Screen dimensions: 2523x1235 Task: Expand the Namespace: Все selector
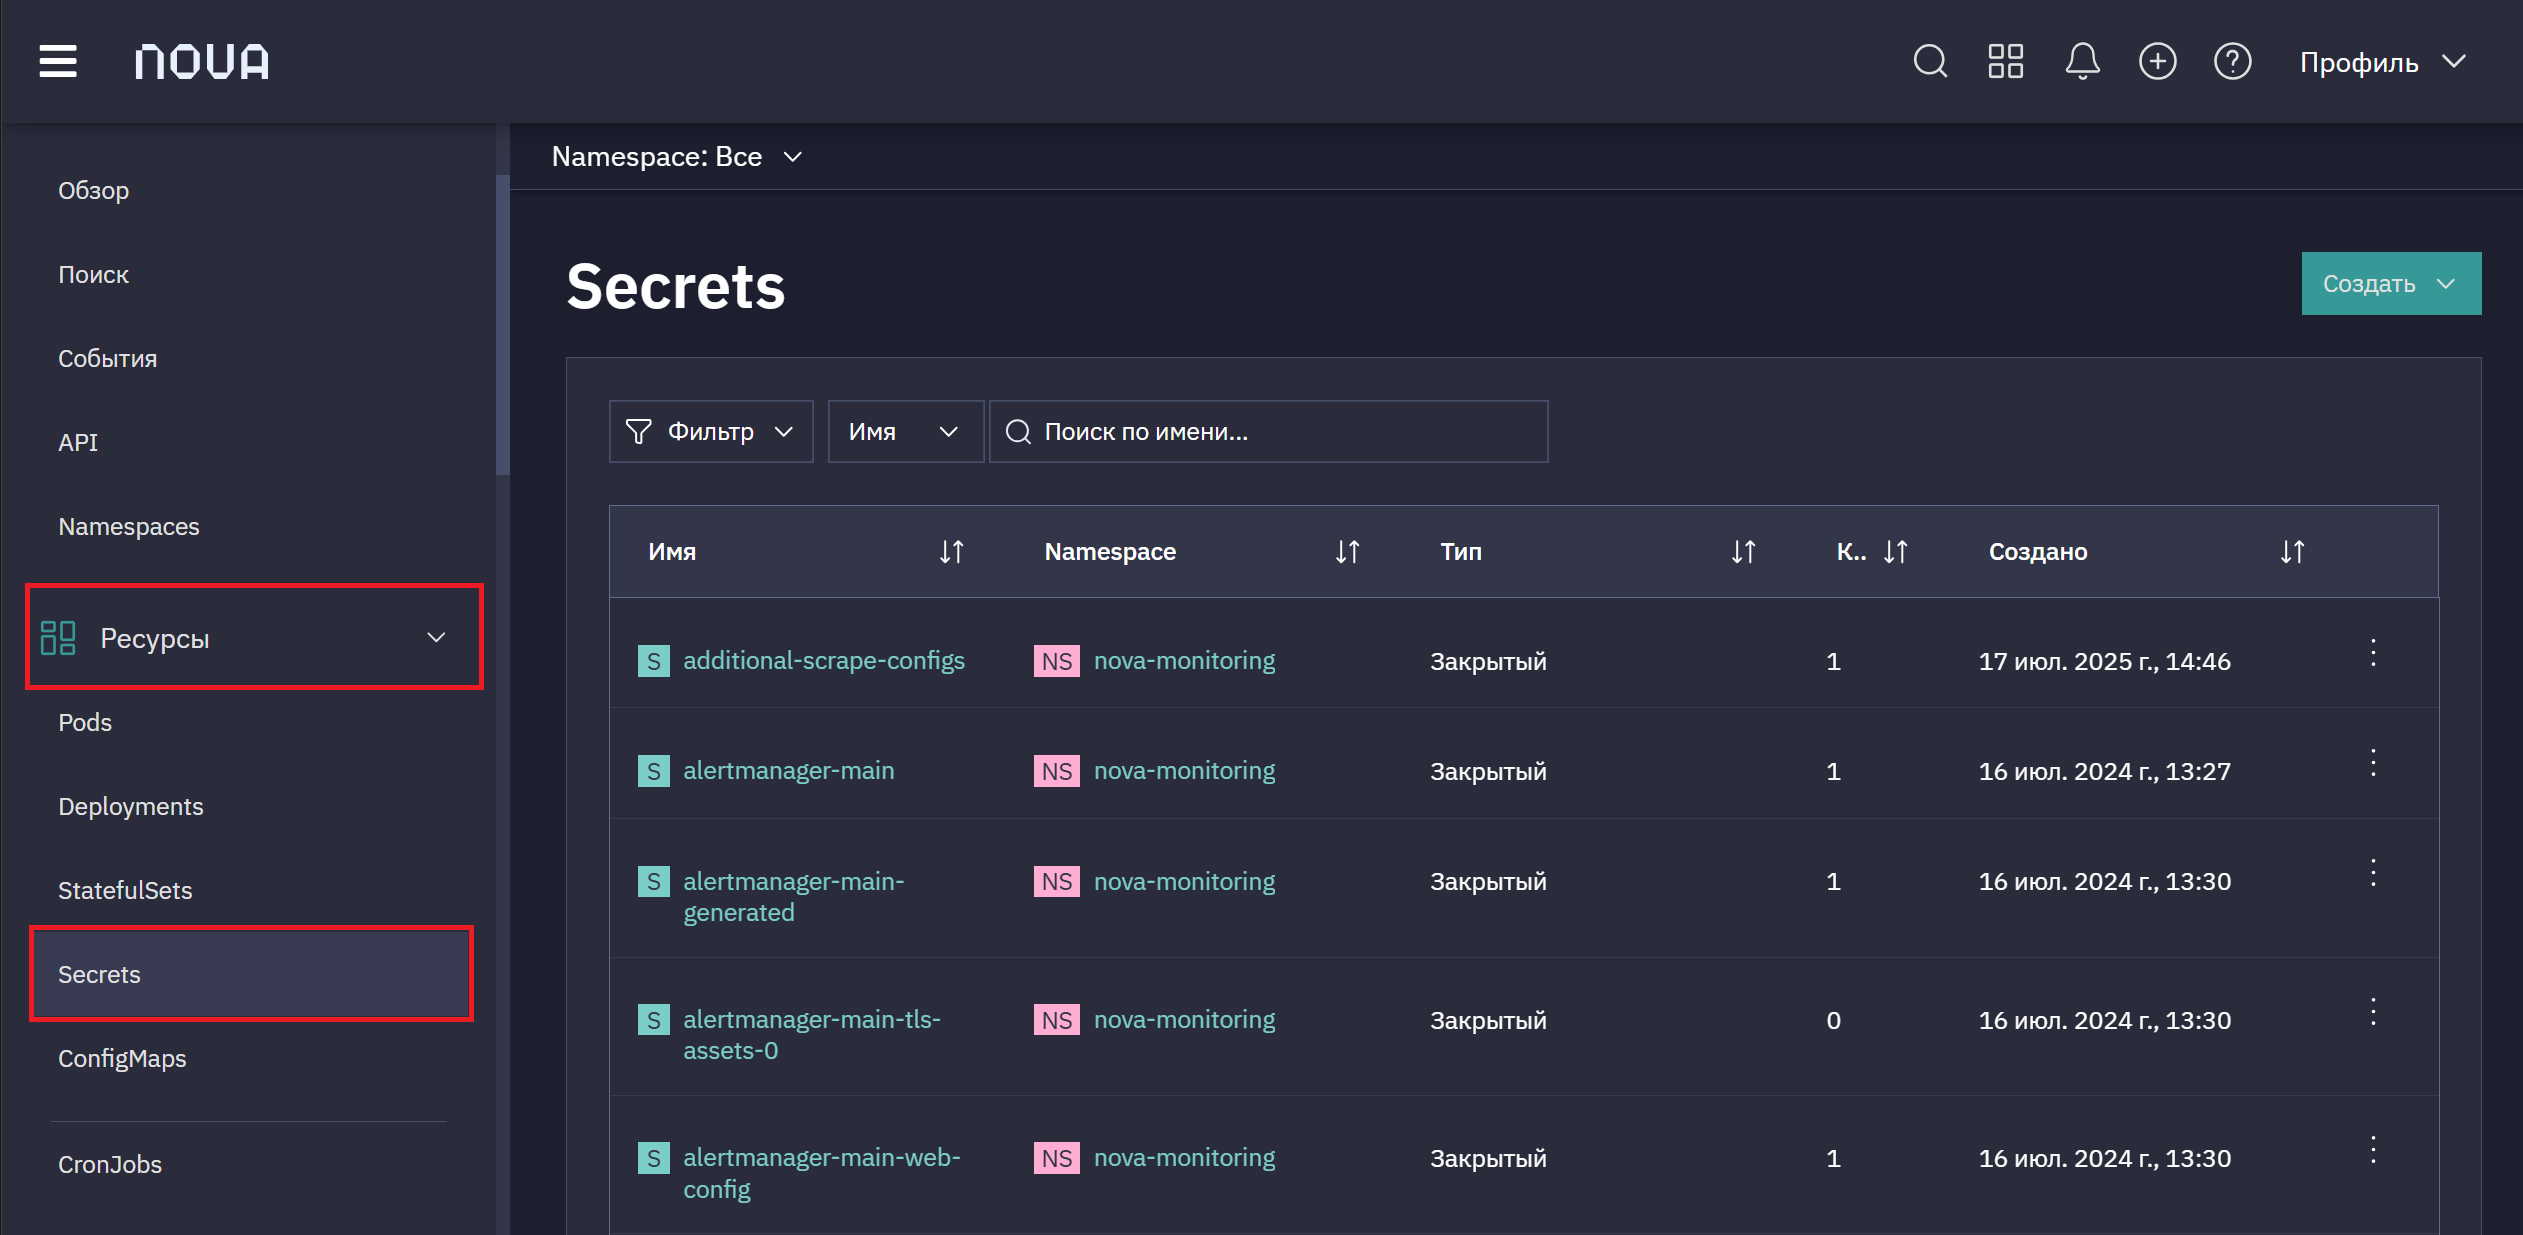pyautogui.click(x=677, y=157)
